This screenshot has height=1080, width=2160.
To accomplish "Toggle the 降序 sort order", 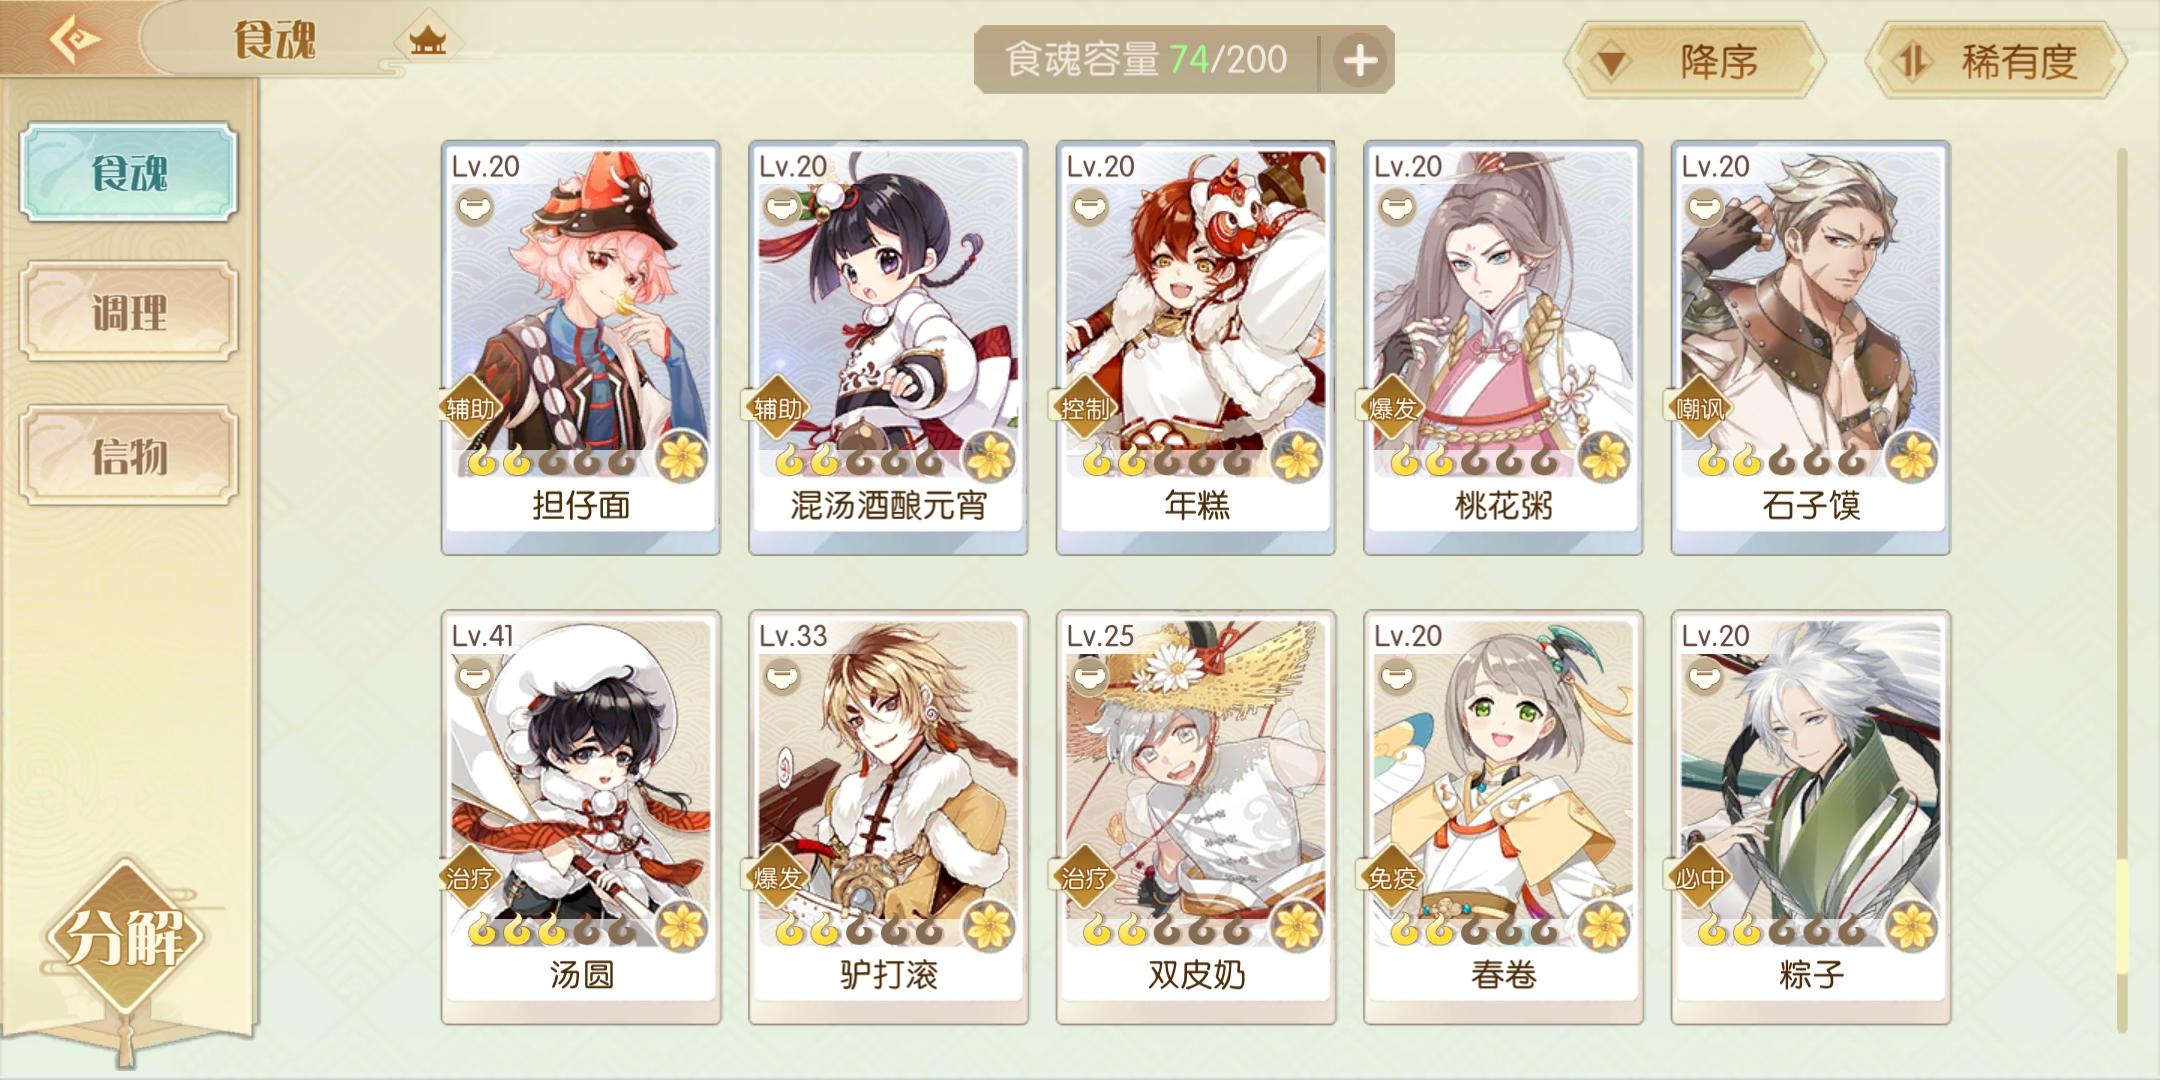I will point(1695,62).
